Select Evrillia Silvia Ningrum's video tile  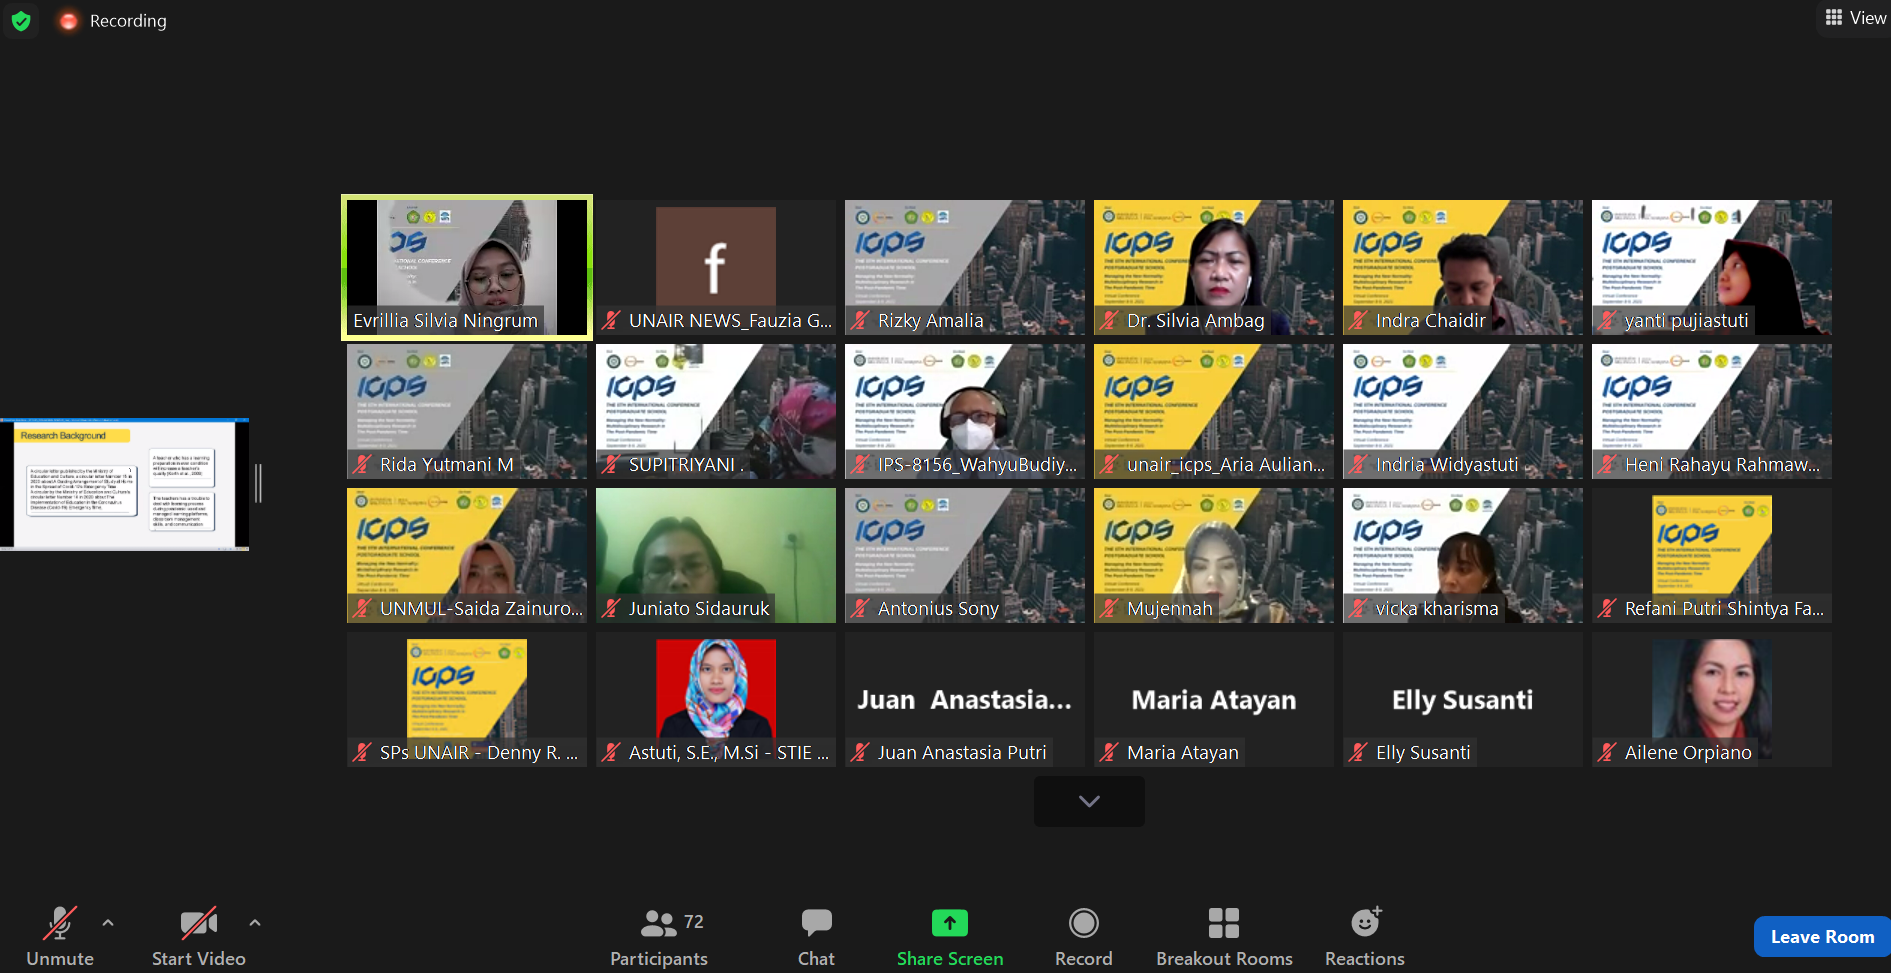[x=467, y=267]
